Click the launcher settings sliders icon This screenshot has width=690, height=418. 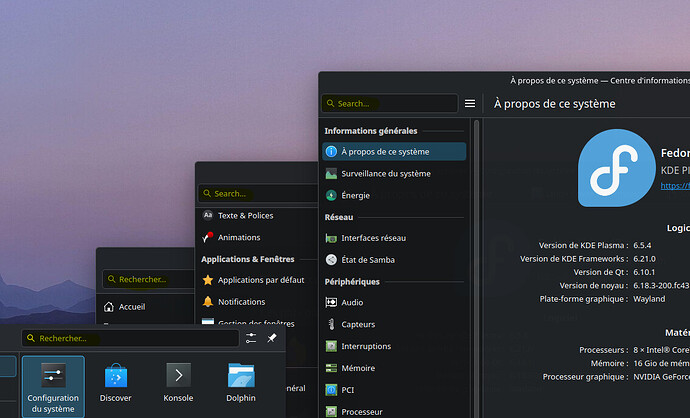(251, 339)
